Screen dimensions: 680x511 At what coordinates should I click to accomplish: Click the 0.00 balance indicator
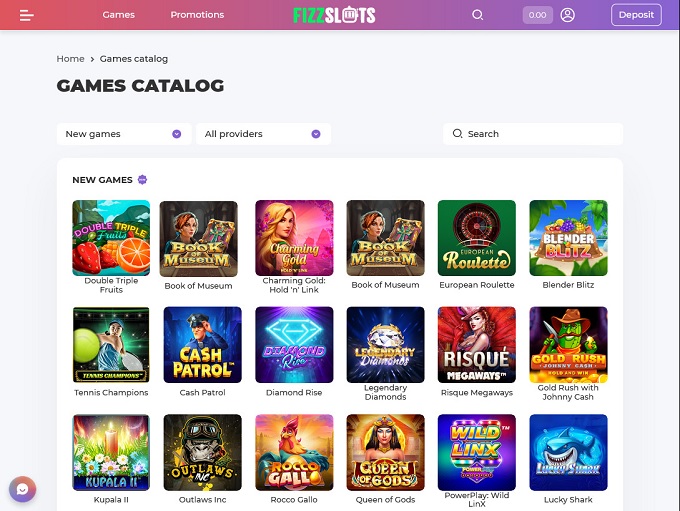click(x=537, y=15)
